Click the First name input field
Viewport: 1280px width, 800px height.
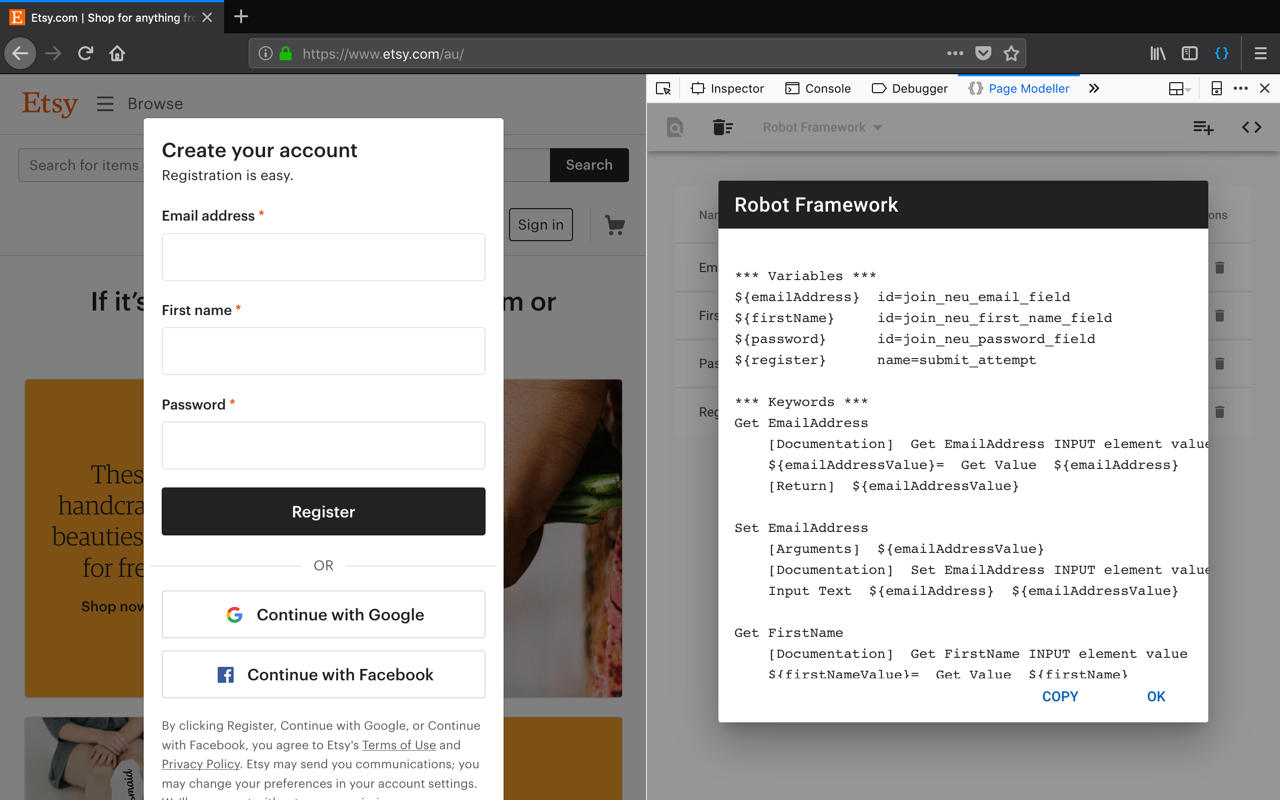tap(323, 351)
